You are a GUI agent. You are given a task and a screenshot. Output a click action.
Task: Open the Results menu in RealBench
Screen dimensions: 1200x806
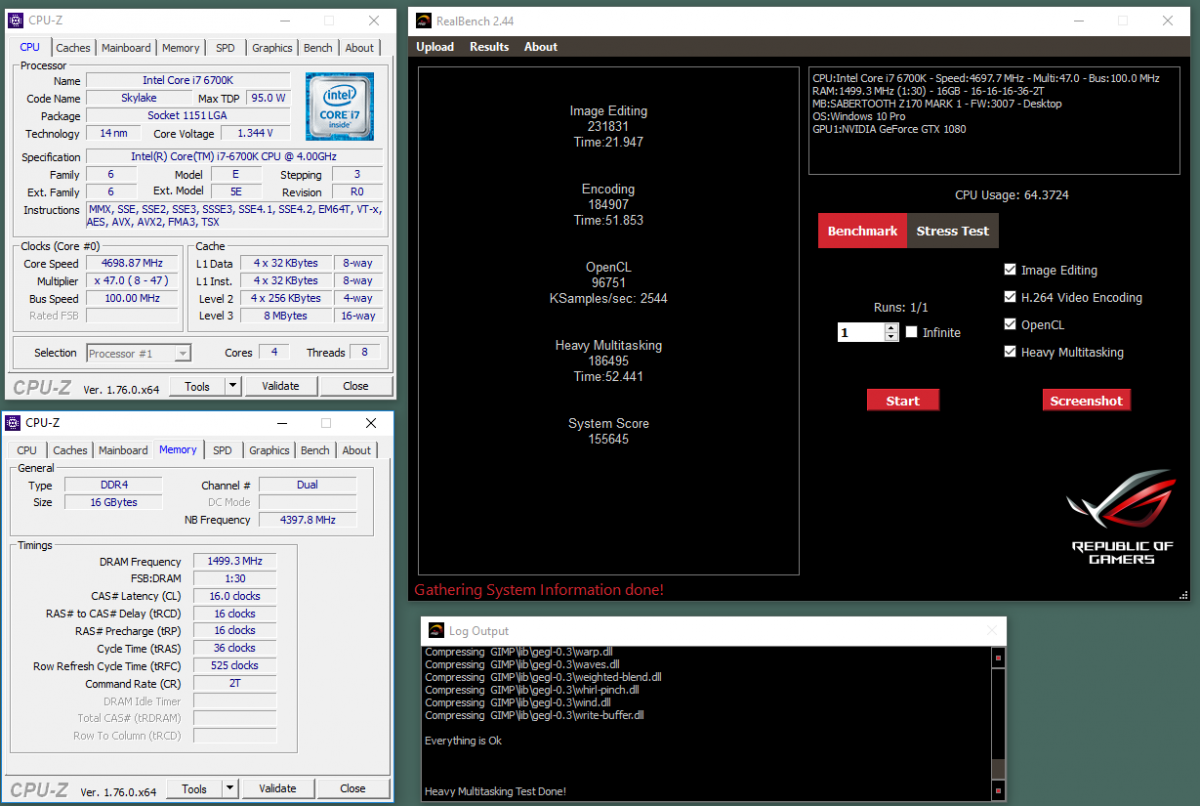[x=489, y=47]
